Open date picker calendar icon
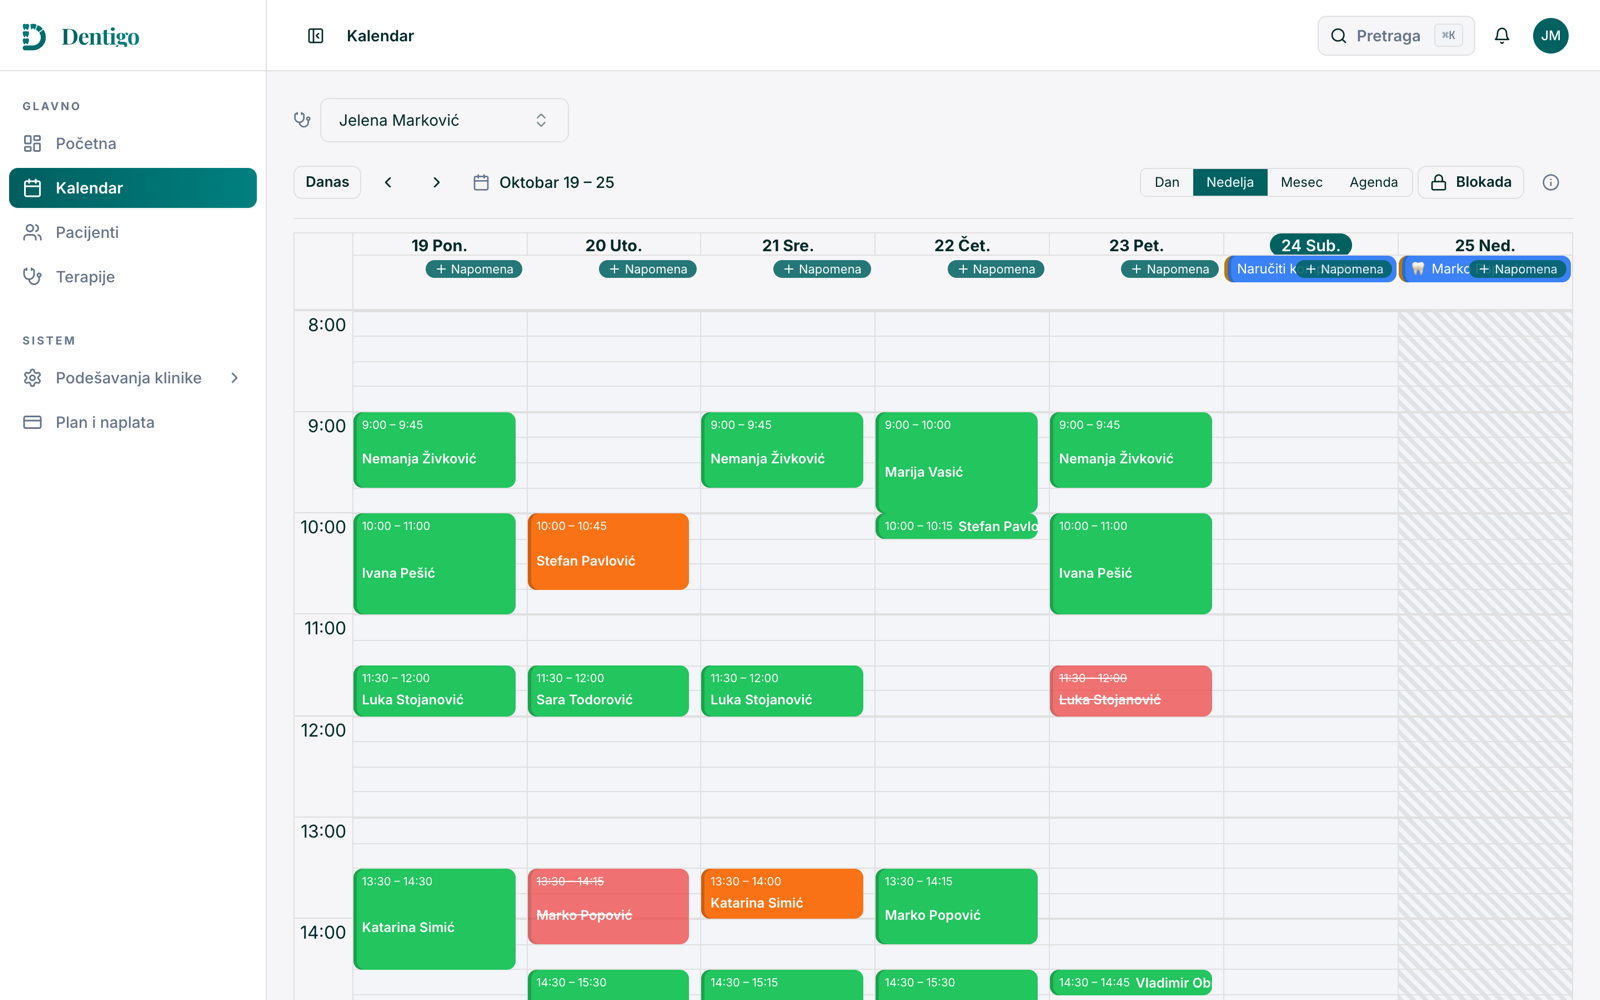 coord(481,182)
